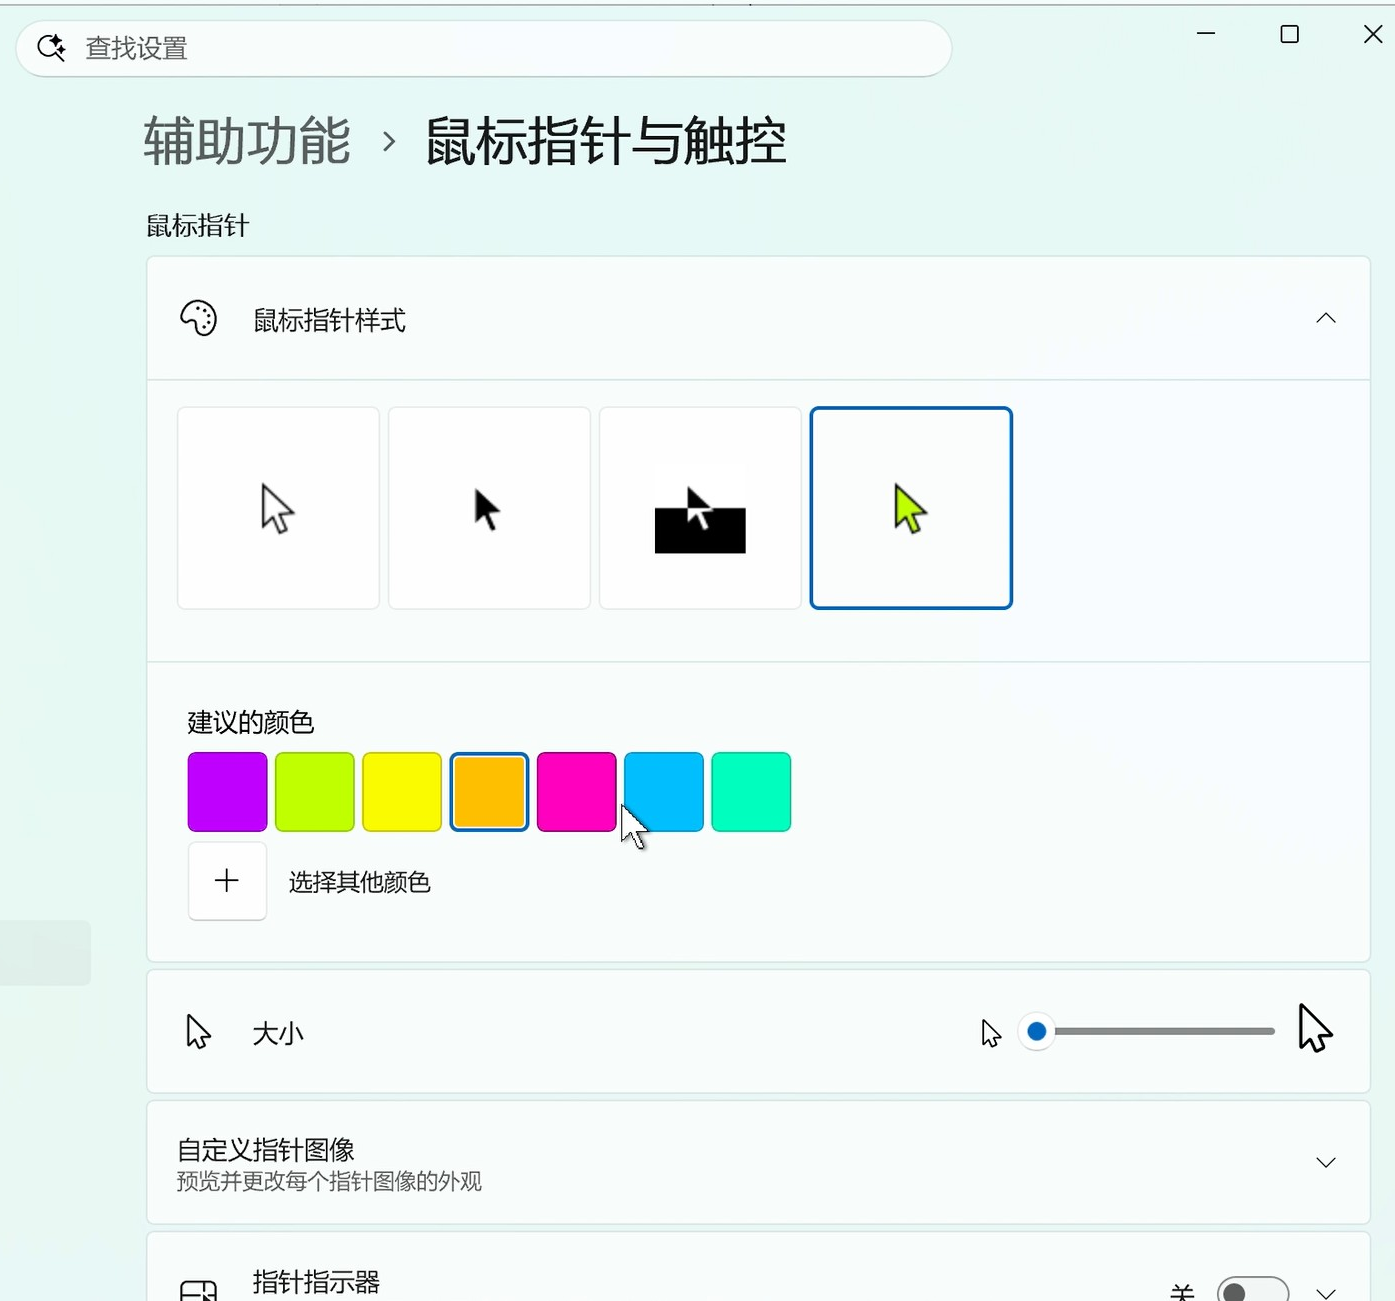Click the 建议的颜色 label
The image size is (1395, 1301).
point(251,722)
